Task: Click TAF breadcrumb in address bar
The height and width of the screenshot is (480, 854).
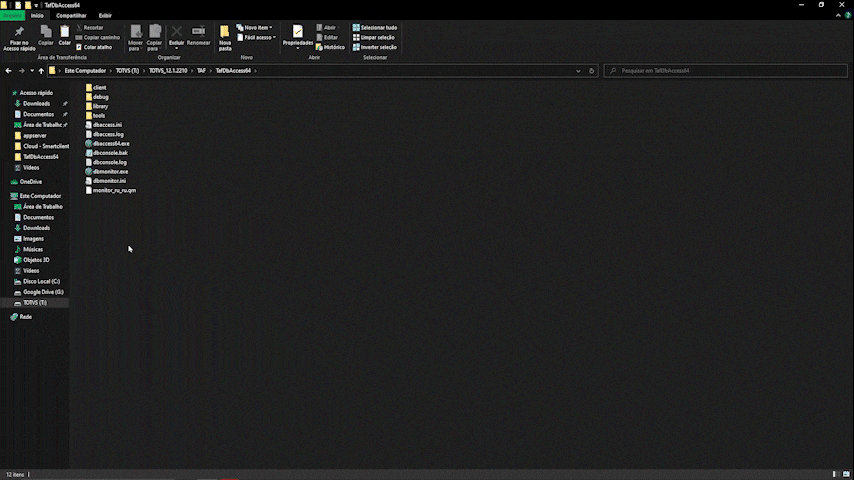Action: (201, 70)
